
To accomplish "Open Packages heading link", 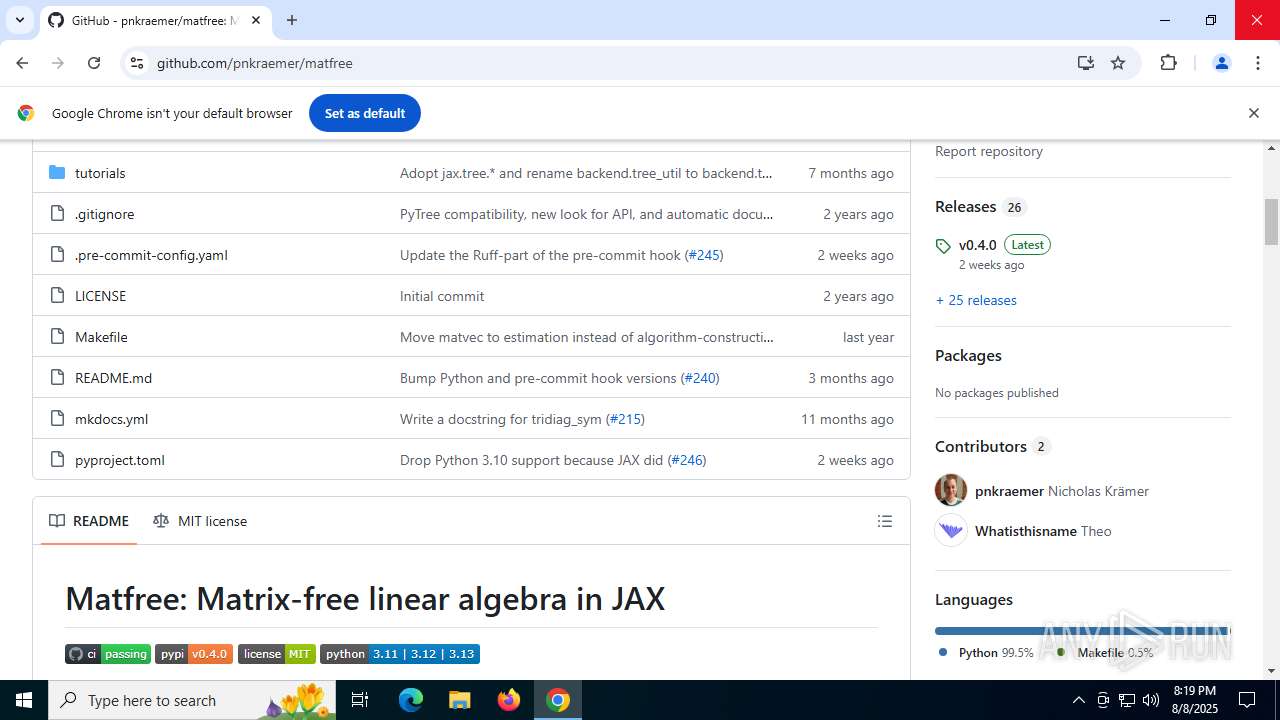I will pyautogui.click(x=968, y=355).
